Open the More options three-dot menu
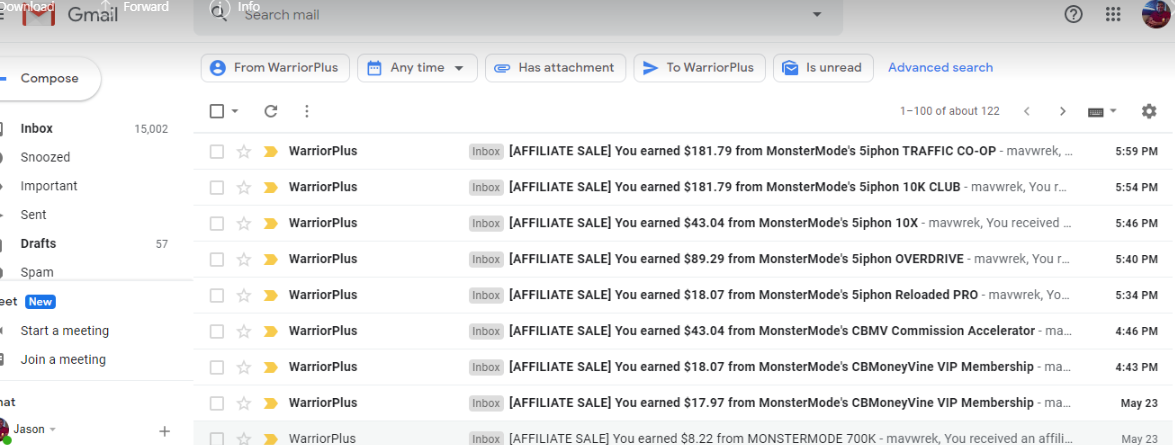1175x445 pixels. (x=306, y=112)
